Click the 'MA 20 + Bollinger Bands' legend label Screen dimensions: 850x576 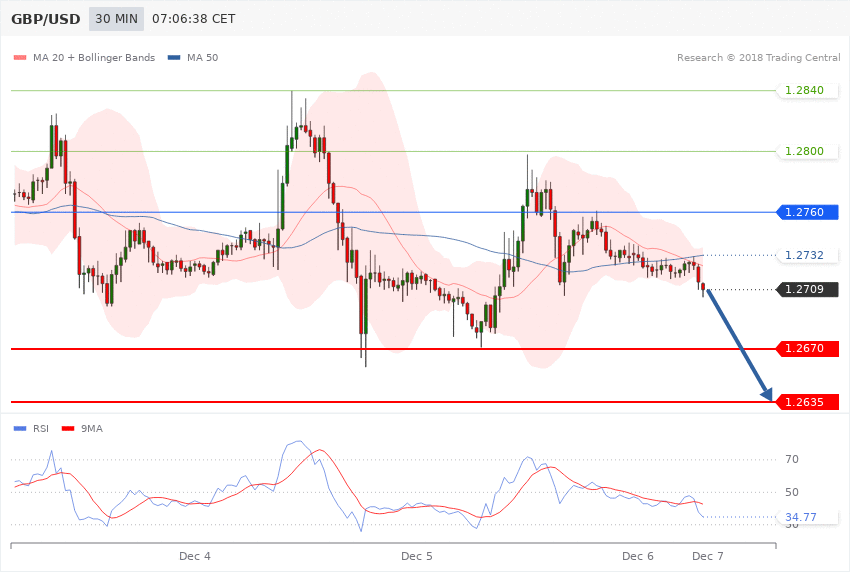point(94,57)
